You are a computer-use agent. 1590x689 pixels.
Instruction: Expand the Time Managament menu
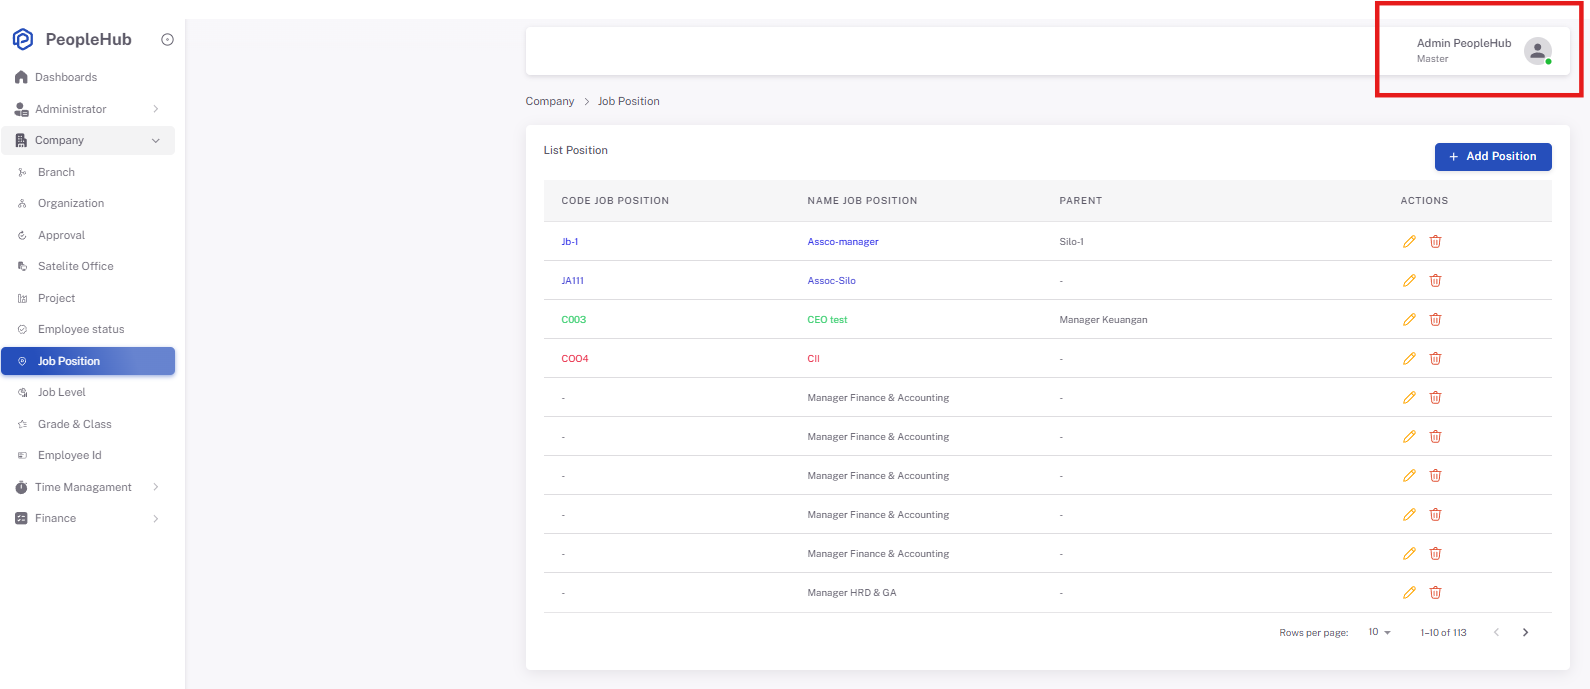(x=87, y=487)
